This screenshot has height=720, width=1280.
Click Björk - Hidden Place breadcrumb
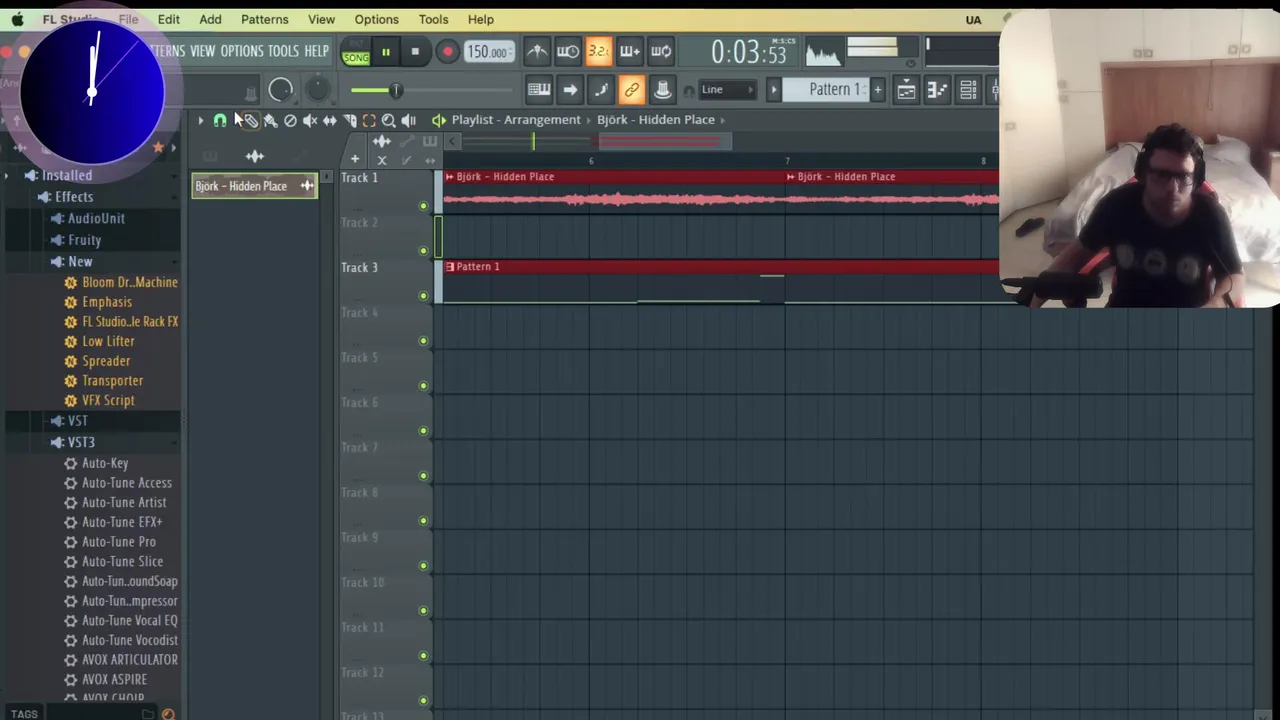[656, 120]
